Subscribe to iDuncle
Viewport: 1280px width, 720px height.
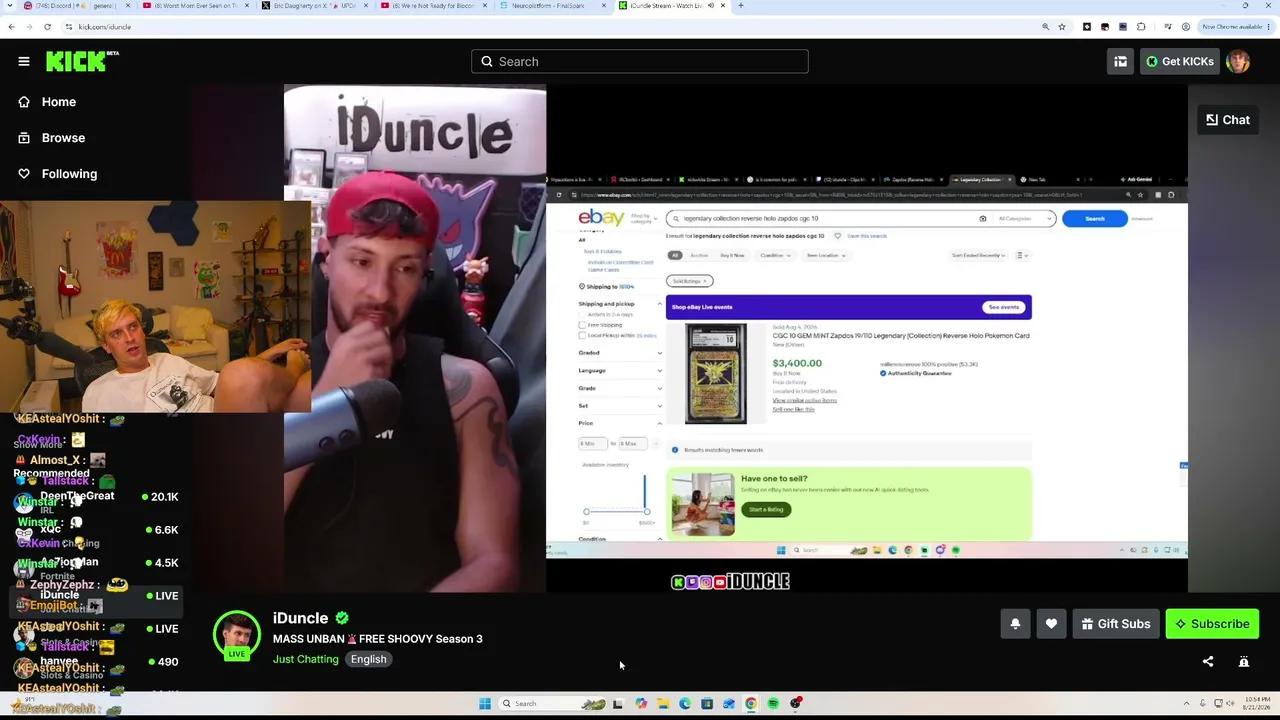(x=1212, y=624)
